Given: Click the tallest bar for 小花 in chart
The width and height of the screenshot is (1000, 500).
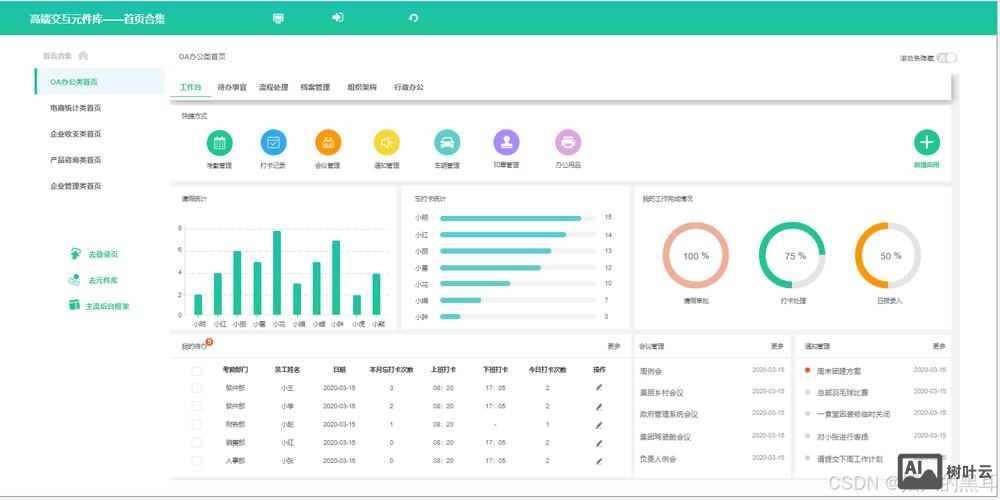Looking at the screenshot, I should (x=277, y=273).
